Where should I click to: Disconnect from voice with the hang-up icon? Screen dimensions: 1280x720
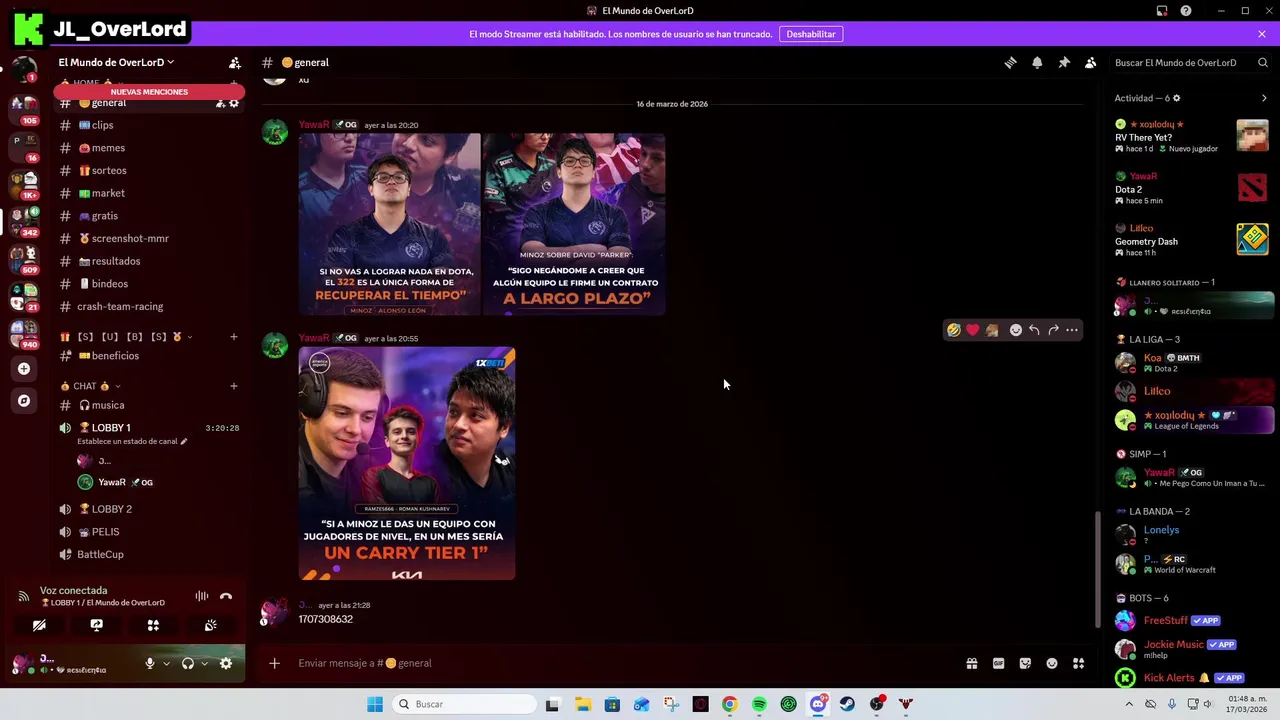(226, 596)
